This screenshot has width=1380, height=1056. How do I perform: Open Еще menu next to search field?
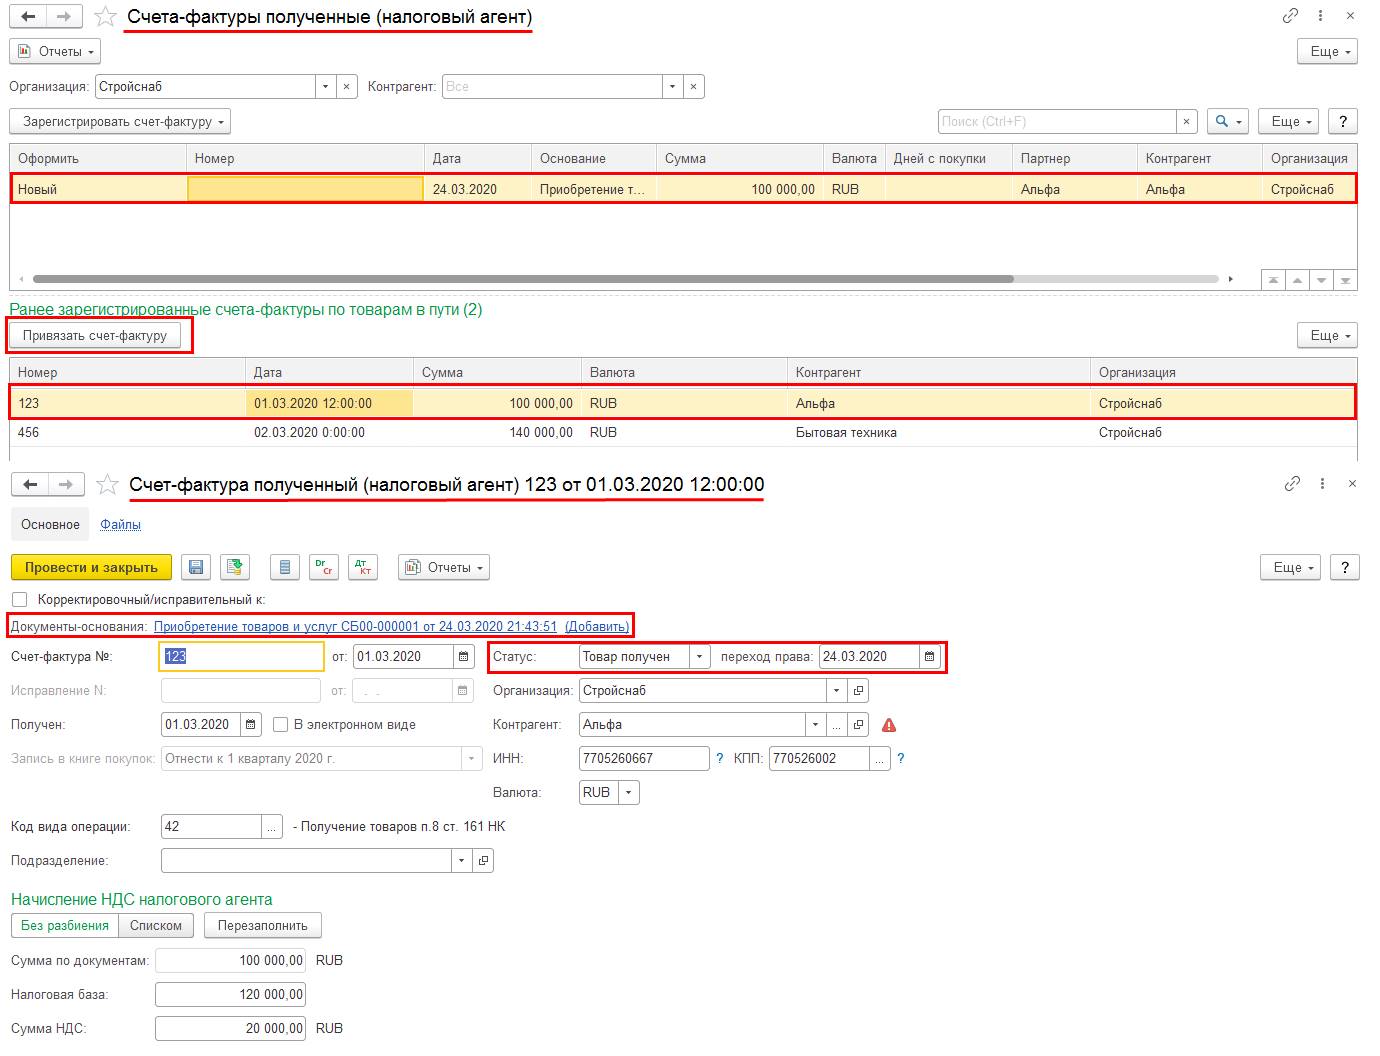1289,122
